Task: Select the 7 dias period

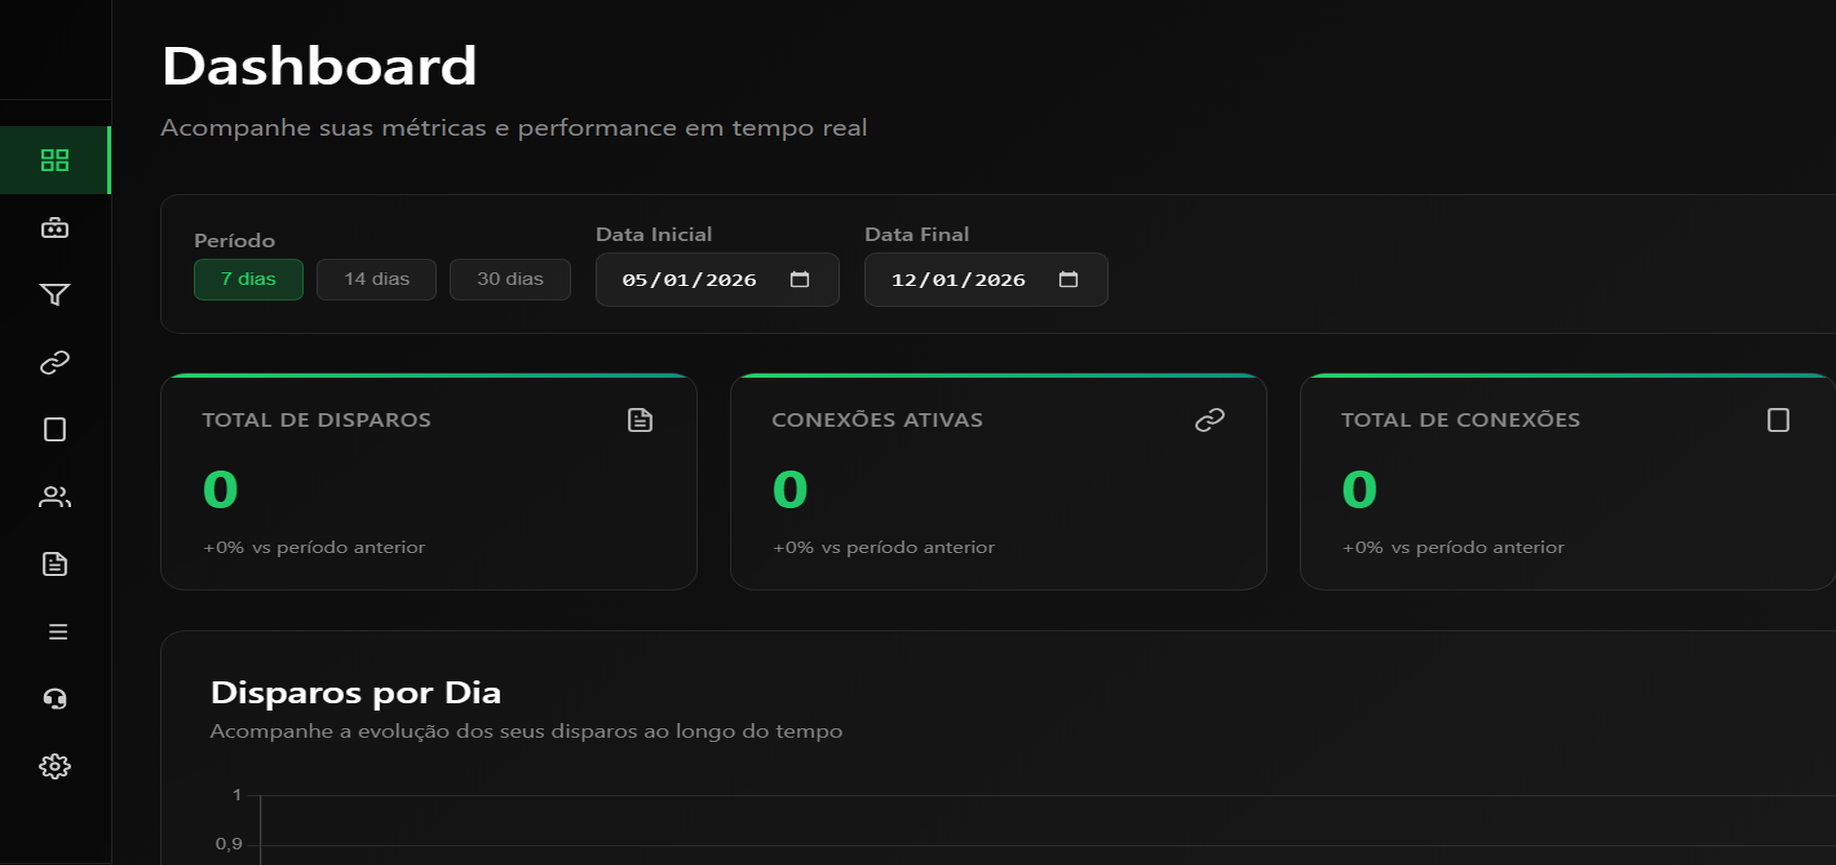Action: point(248,279)
